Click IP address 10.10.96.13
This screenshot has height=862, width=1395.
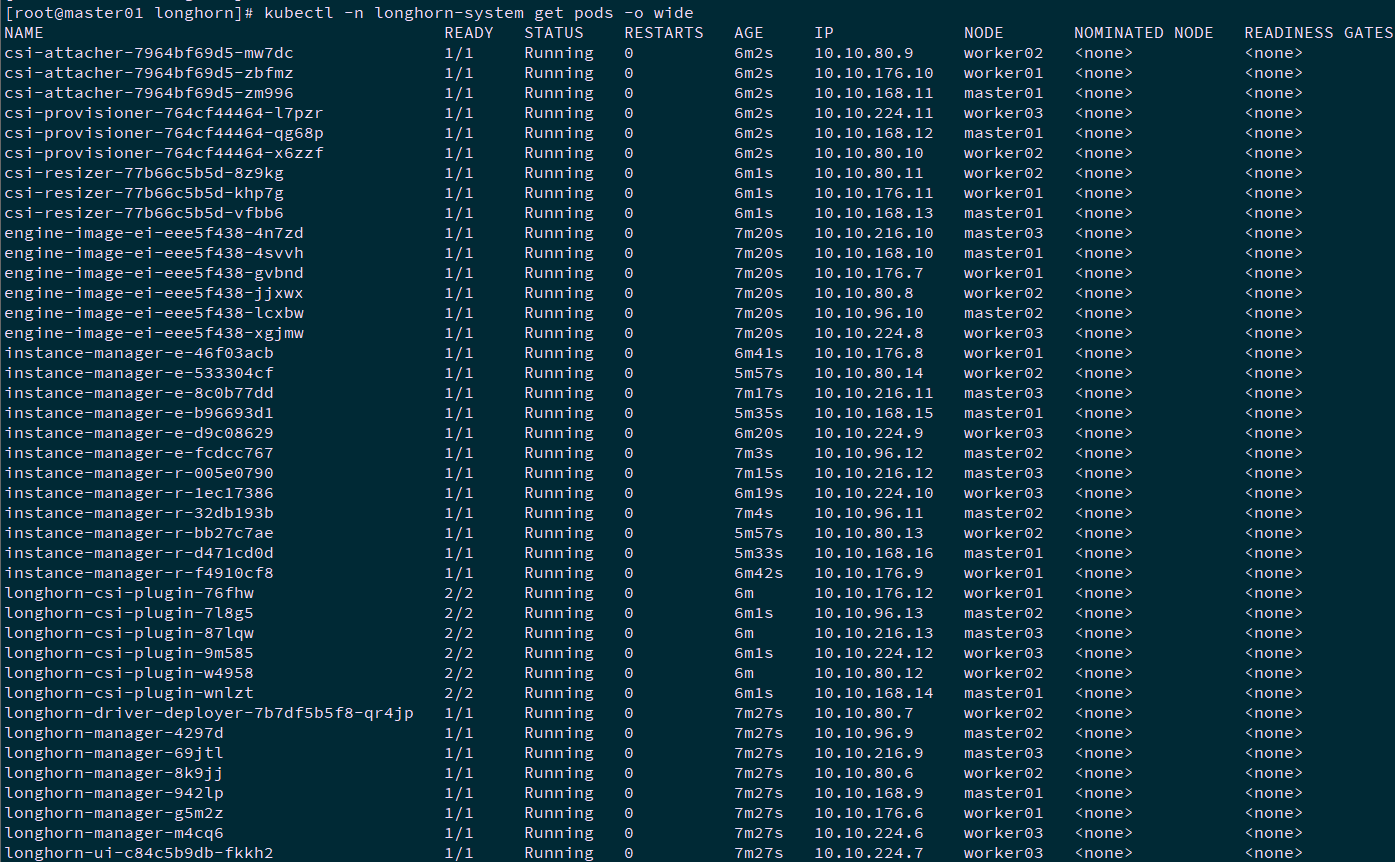[869, 613]
